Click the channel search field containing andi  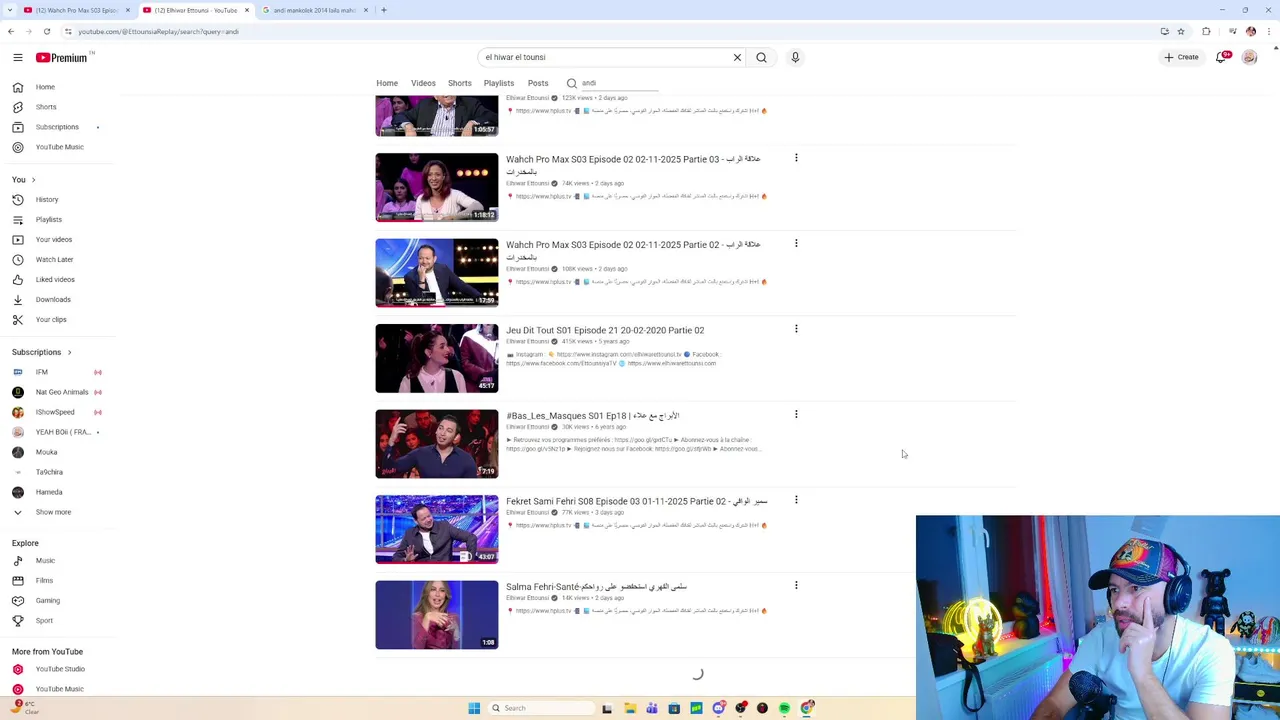620,83
